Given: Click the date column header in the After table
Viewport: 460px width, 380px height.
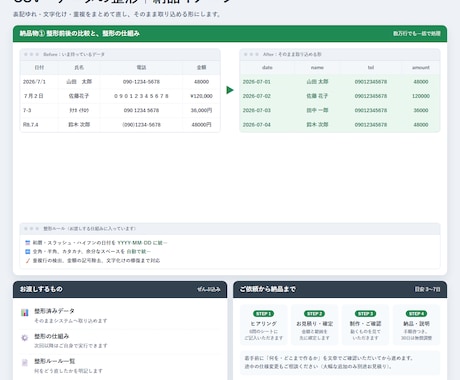Looking at the screenshot, I should pos(267,67).
